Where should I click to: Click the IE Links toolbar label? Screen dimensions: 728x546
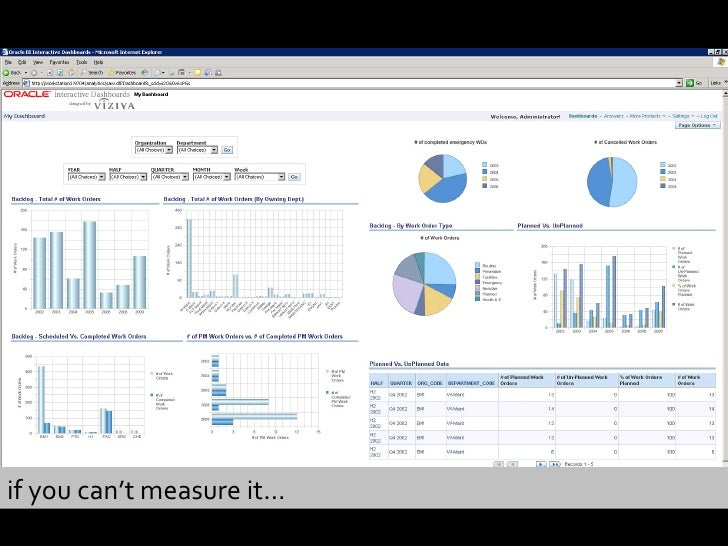coord(715,83)
